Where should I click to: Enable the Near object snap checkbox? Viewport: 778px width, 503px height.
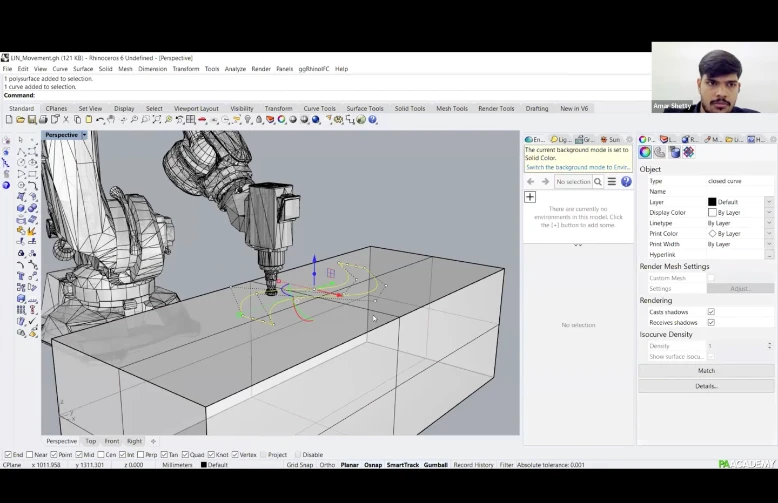30,455
